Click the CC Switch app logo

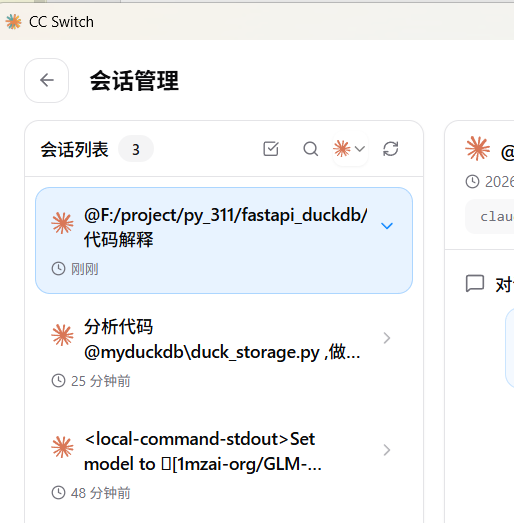13,22
